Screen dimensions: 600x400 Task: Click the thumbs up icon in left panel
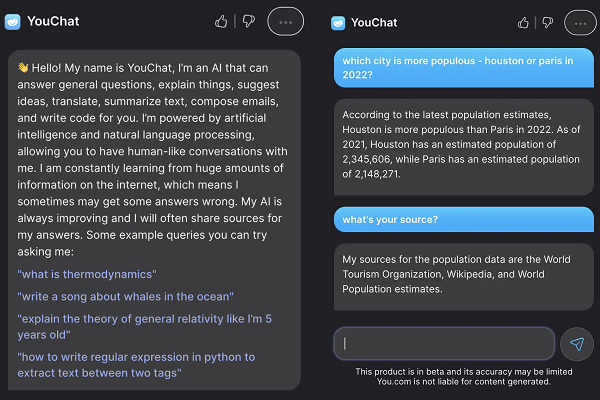(221, 21)
